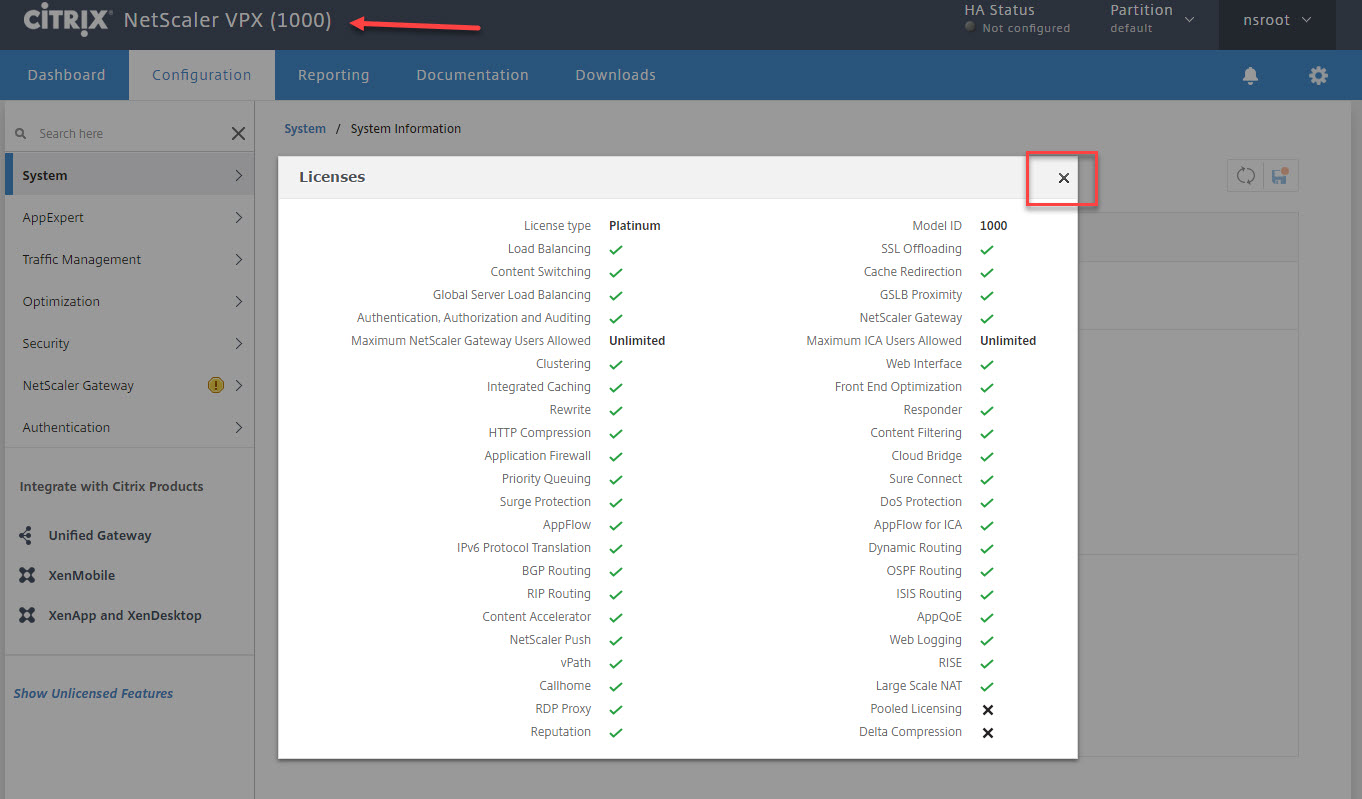The width and height of the screenshot is (1362, 799).
Task: Switch to the Downloads tab
Action: coord(615,75)
